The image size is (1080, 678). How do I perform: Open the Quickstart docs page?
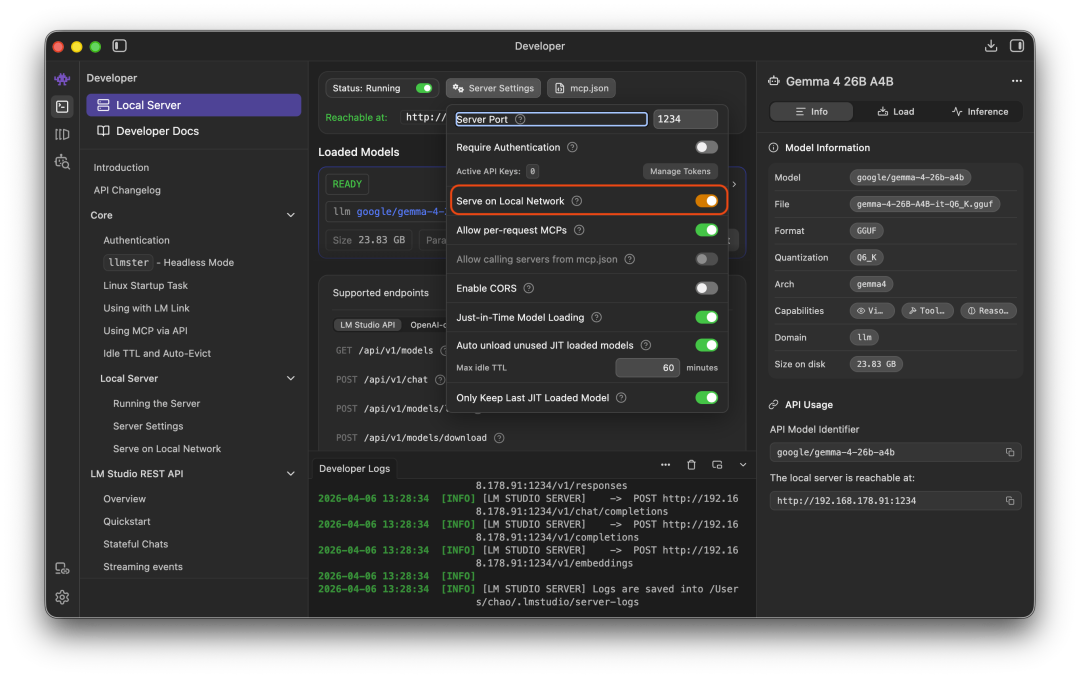click(127, 522)
